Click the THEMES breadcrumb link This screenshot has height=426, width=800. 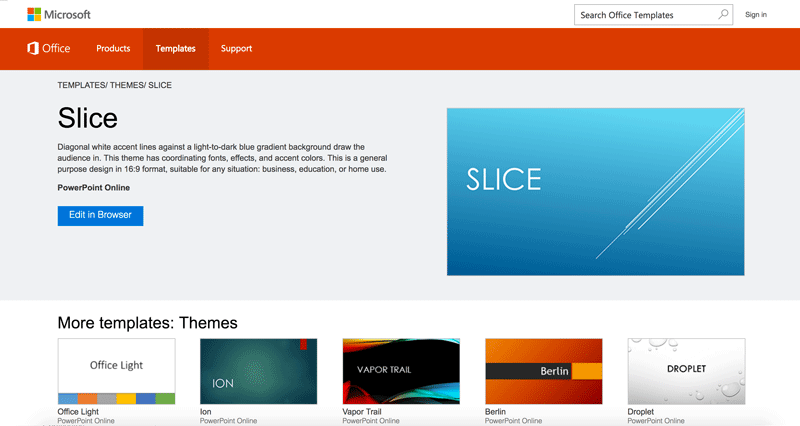[x=127, y=85]
